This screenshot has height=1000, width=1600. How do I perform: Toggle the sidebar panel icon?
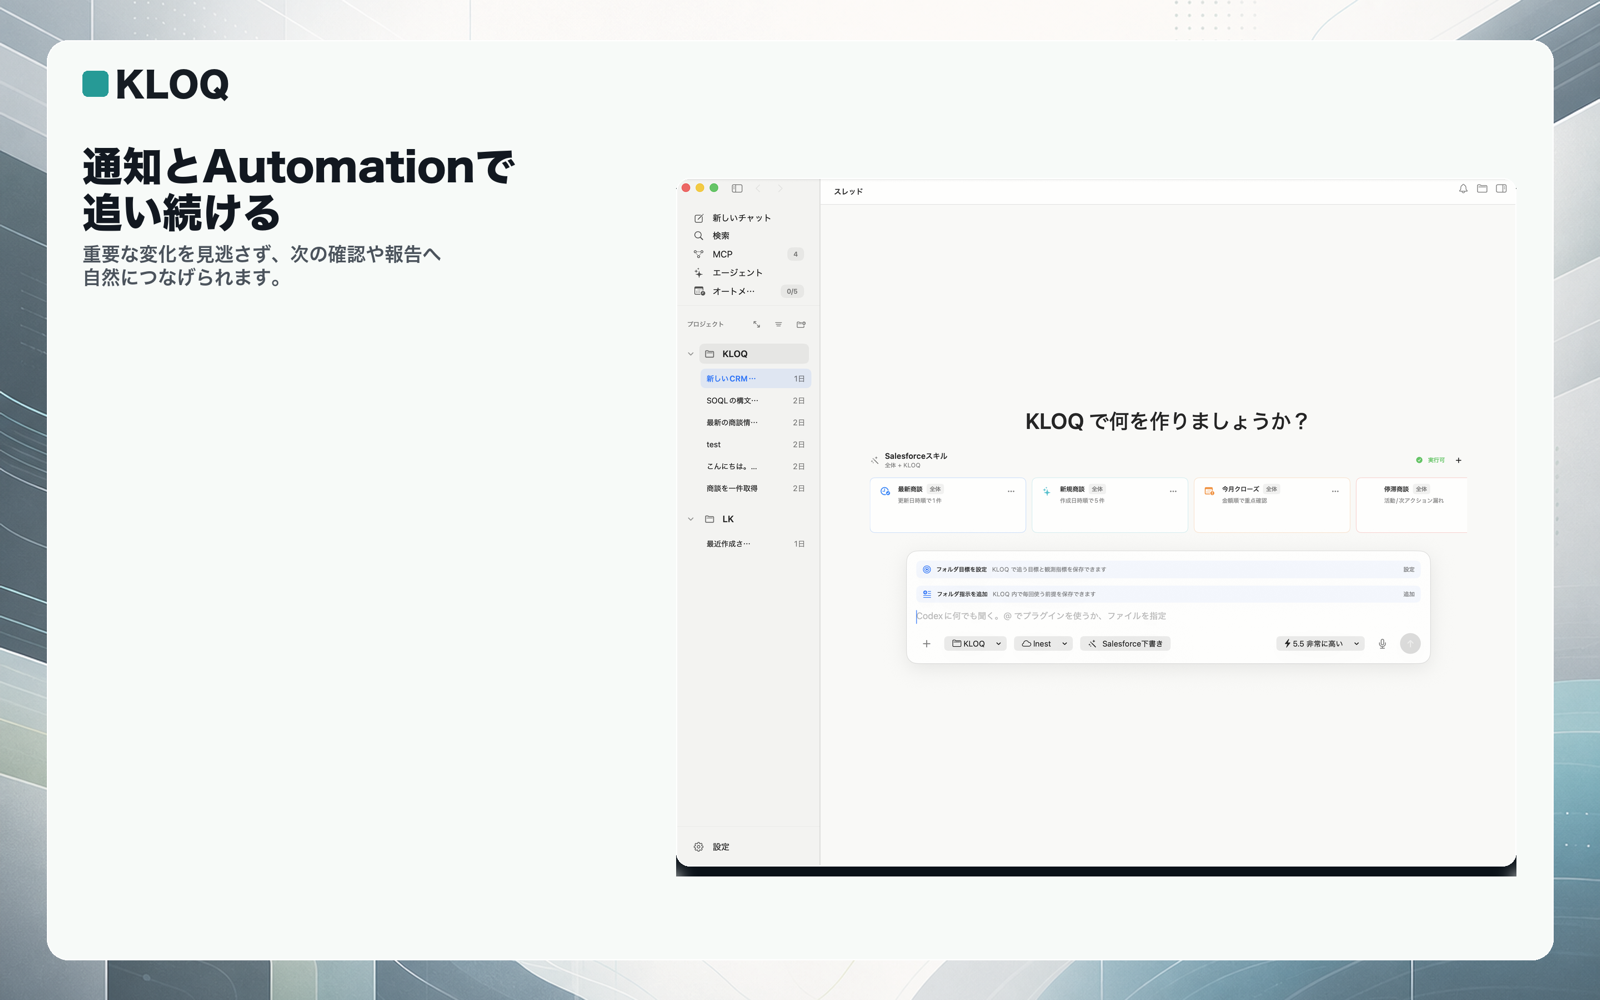point(737,188)
